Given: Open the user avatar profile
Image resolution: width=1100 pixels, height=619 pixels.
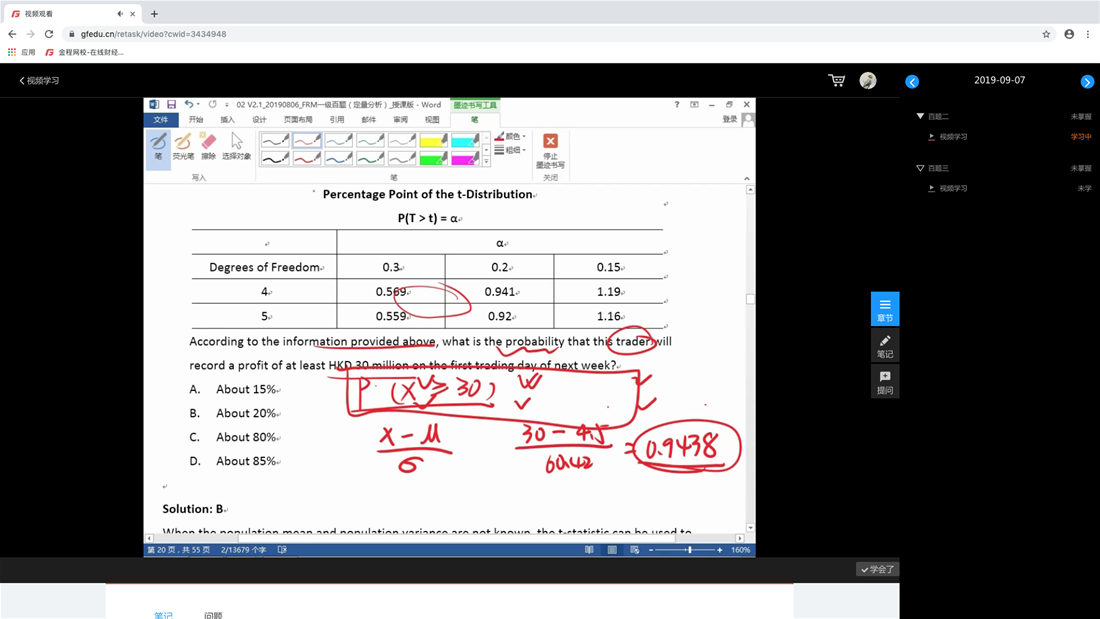Looking at the screenshot, I should [x=868, y=81].
